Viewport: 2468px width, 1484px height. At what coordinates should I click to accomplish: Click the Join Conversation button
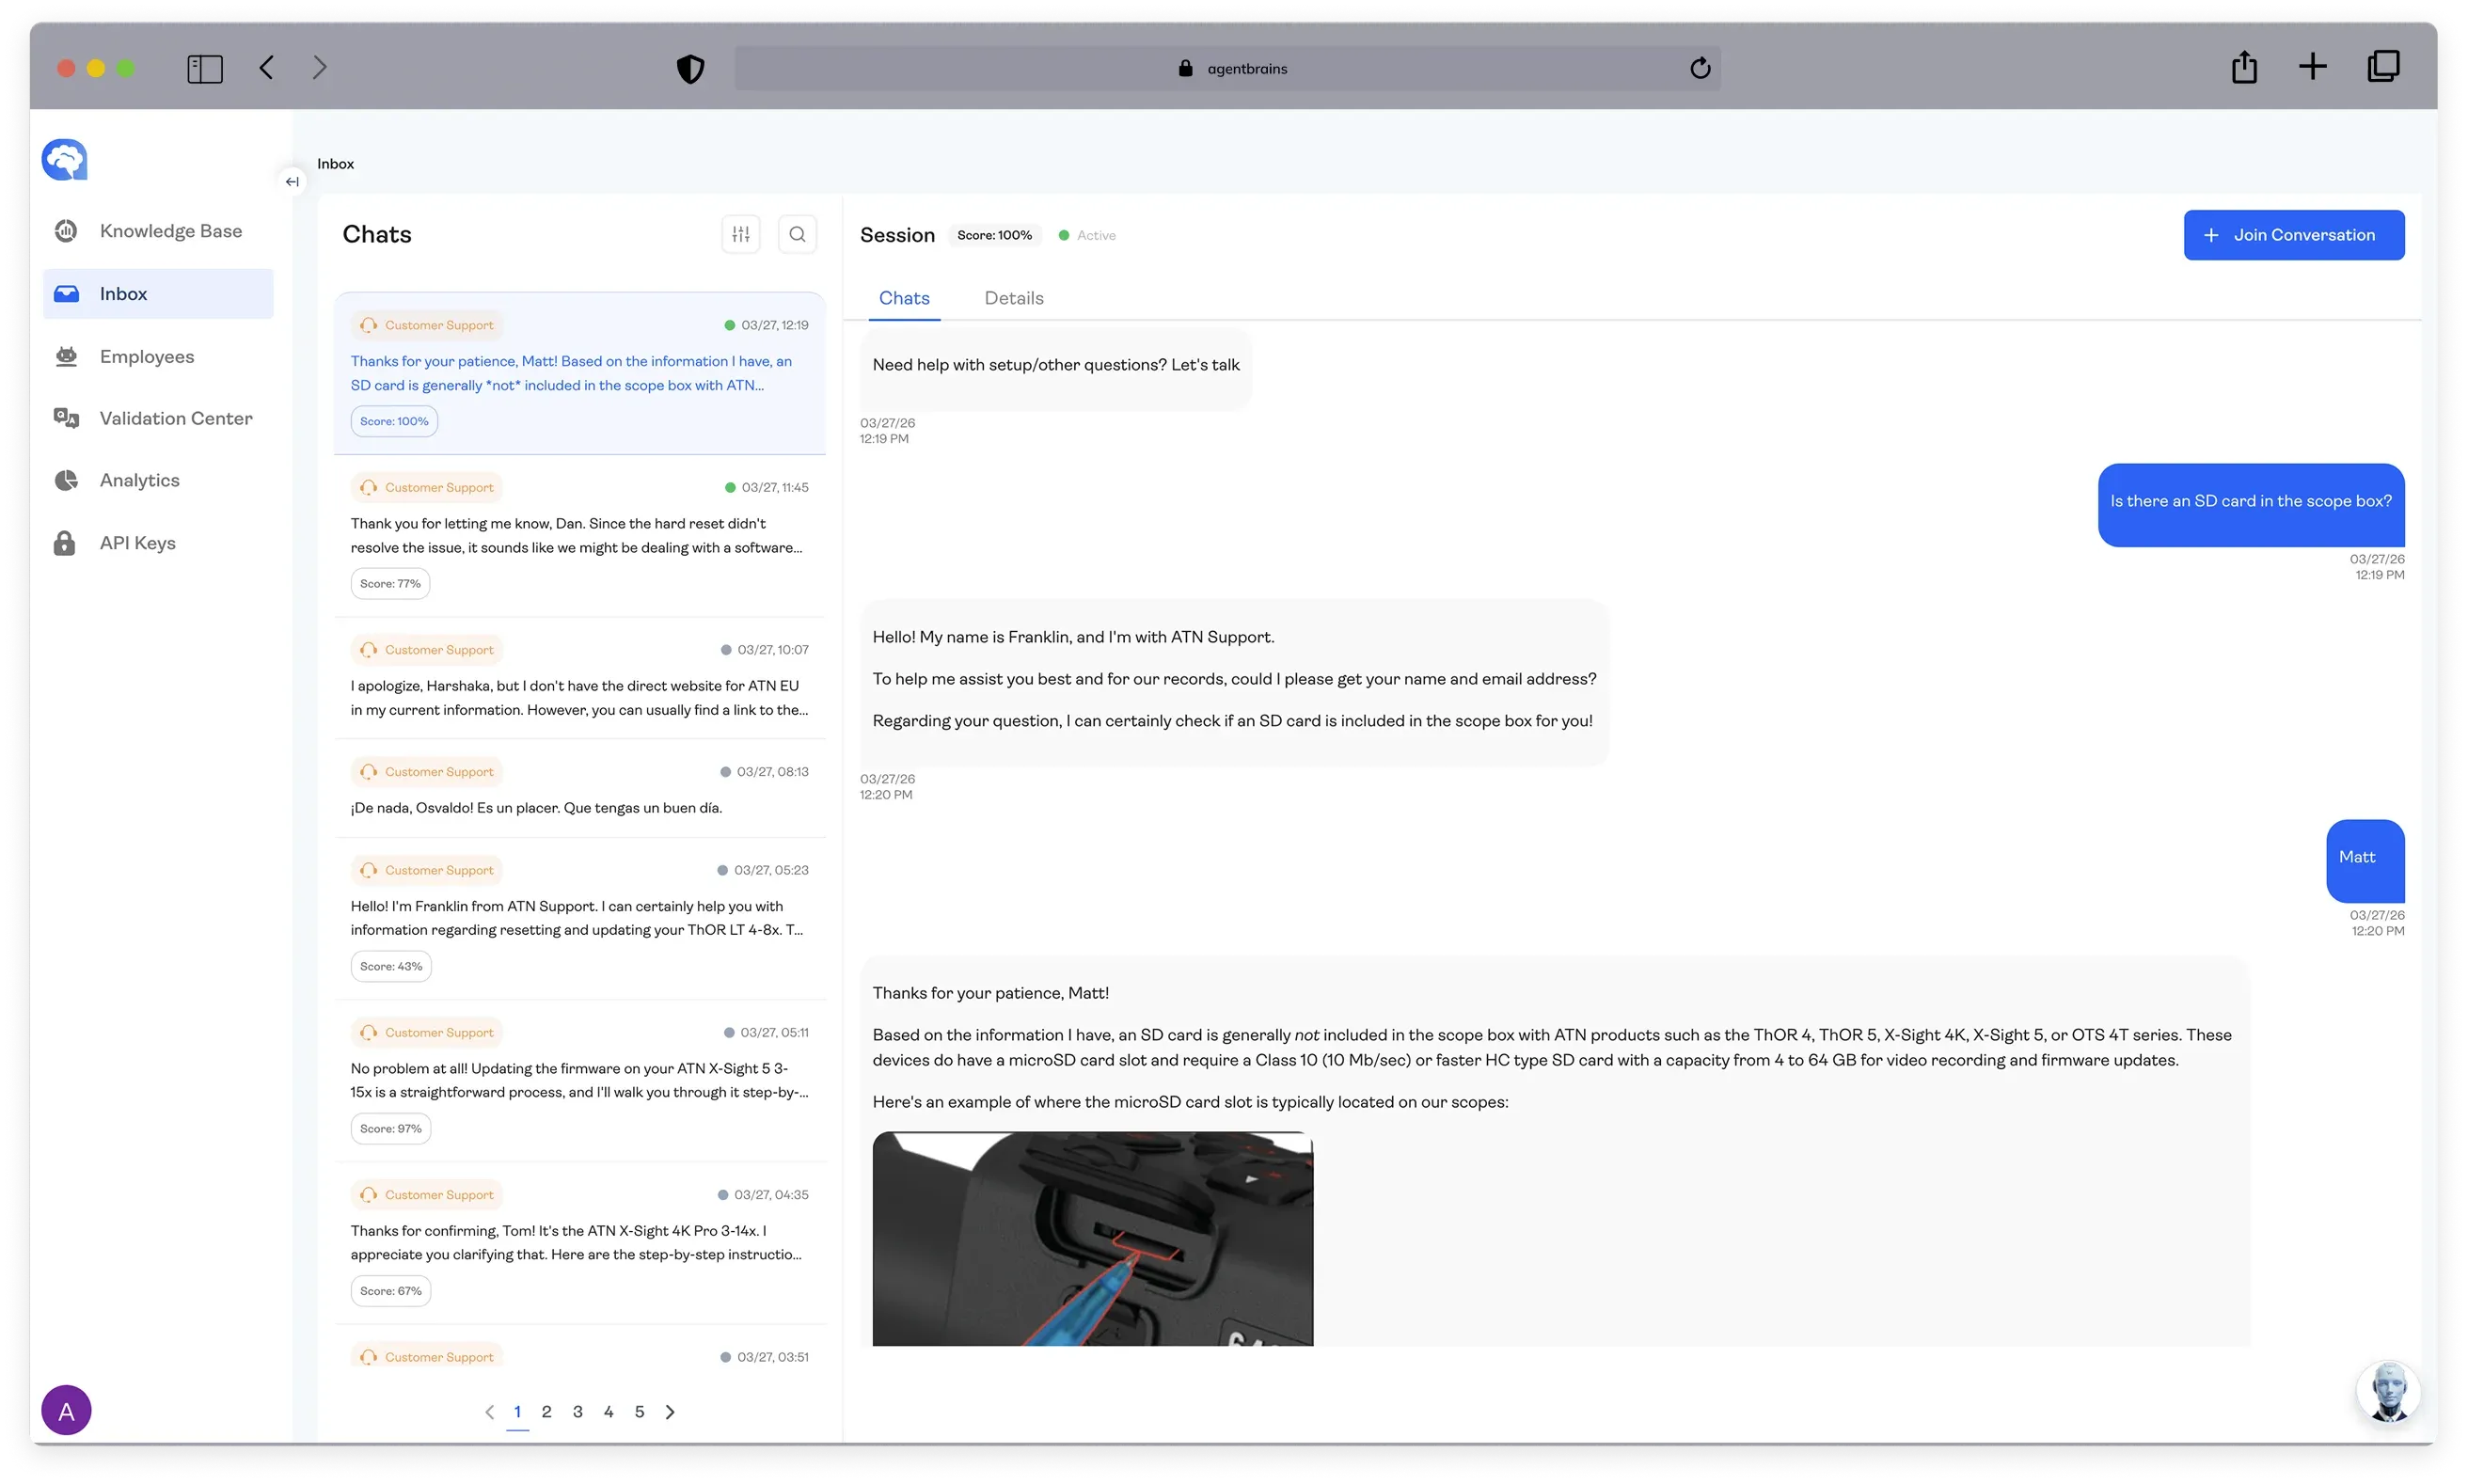[x=2293, y=235]
